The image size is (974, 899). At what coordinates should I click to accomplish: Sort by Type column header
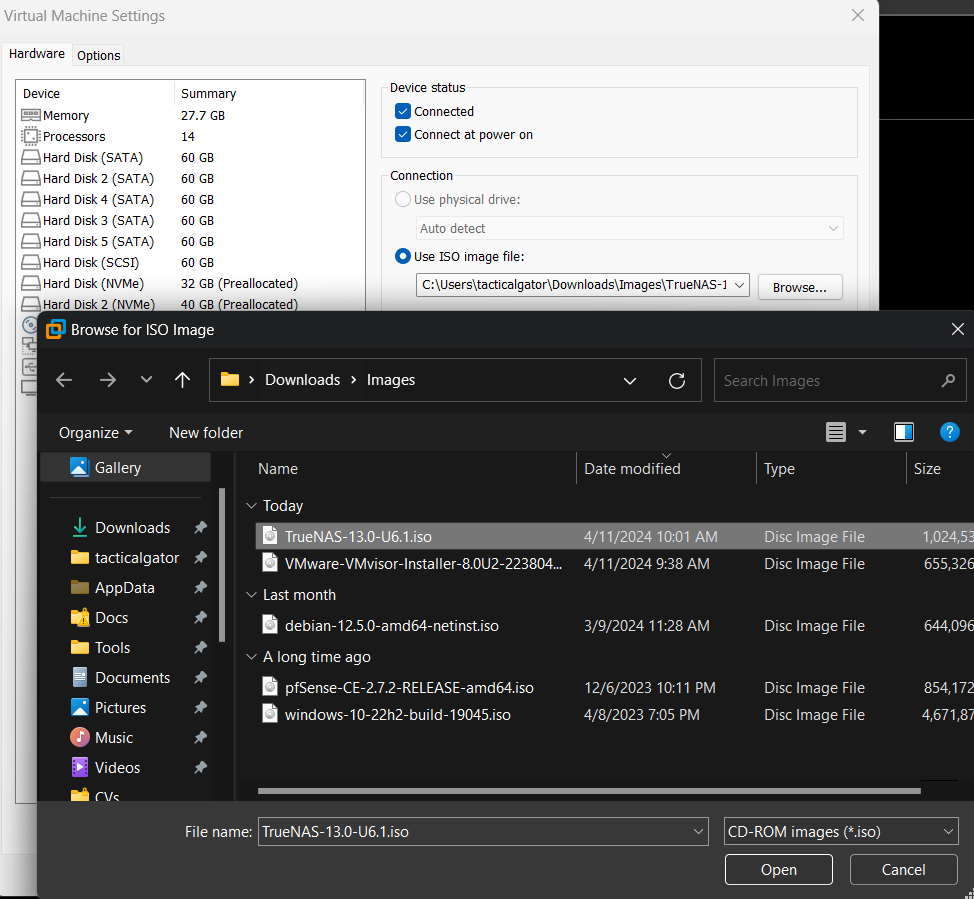pos(780,468)
